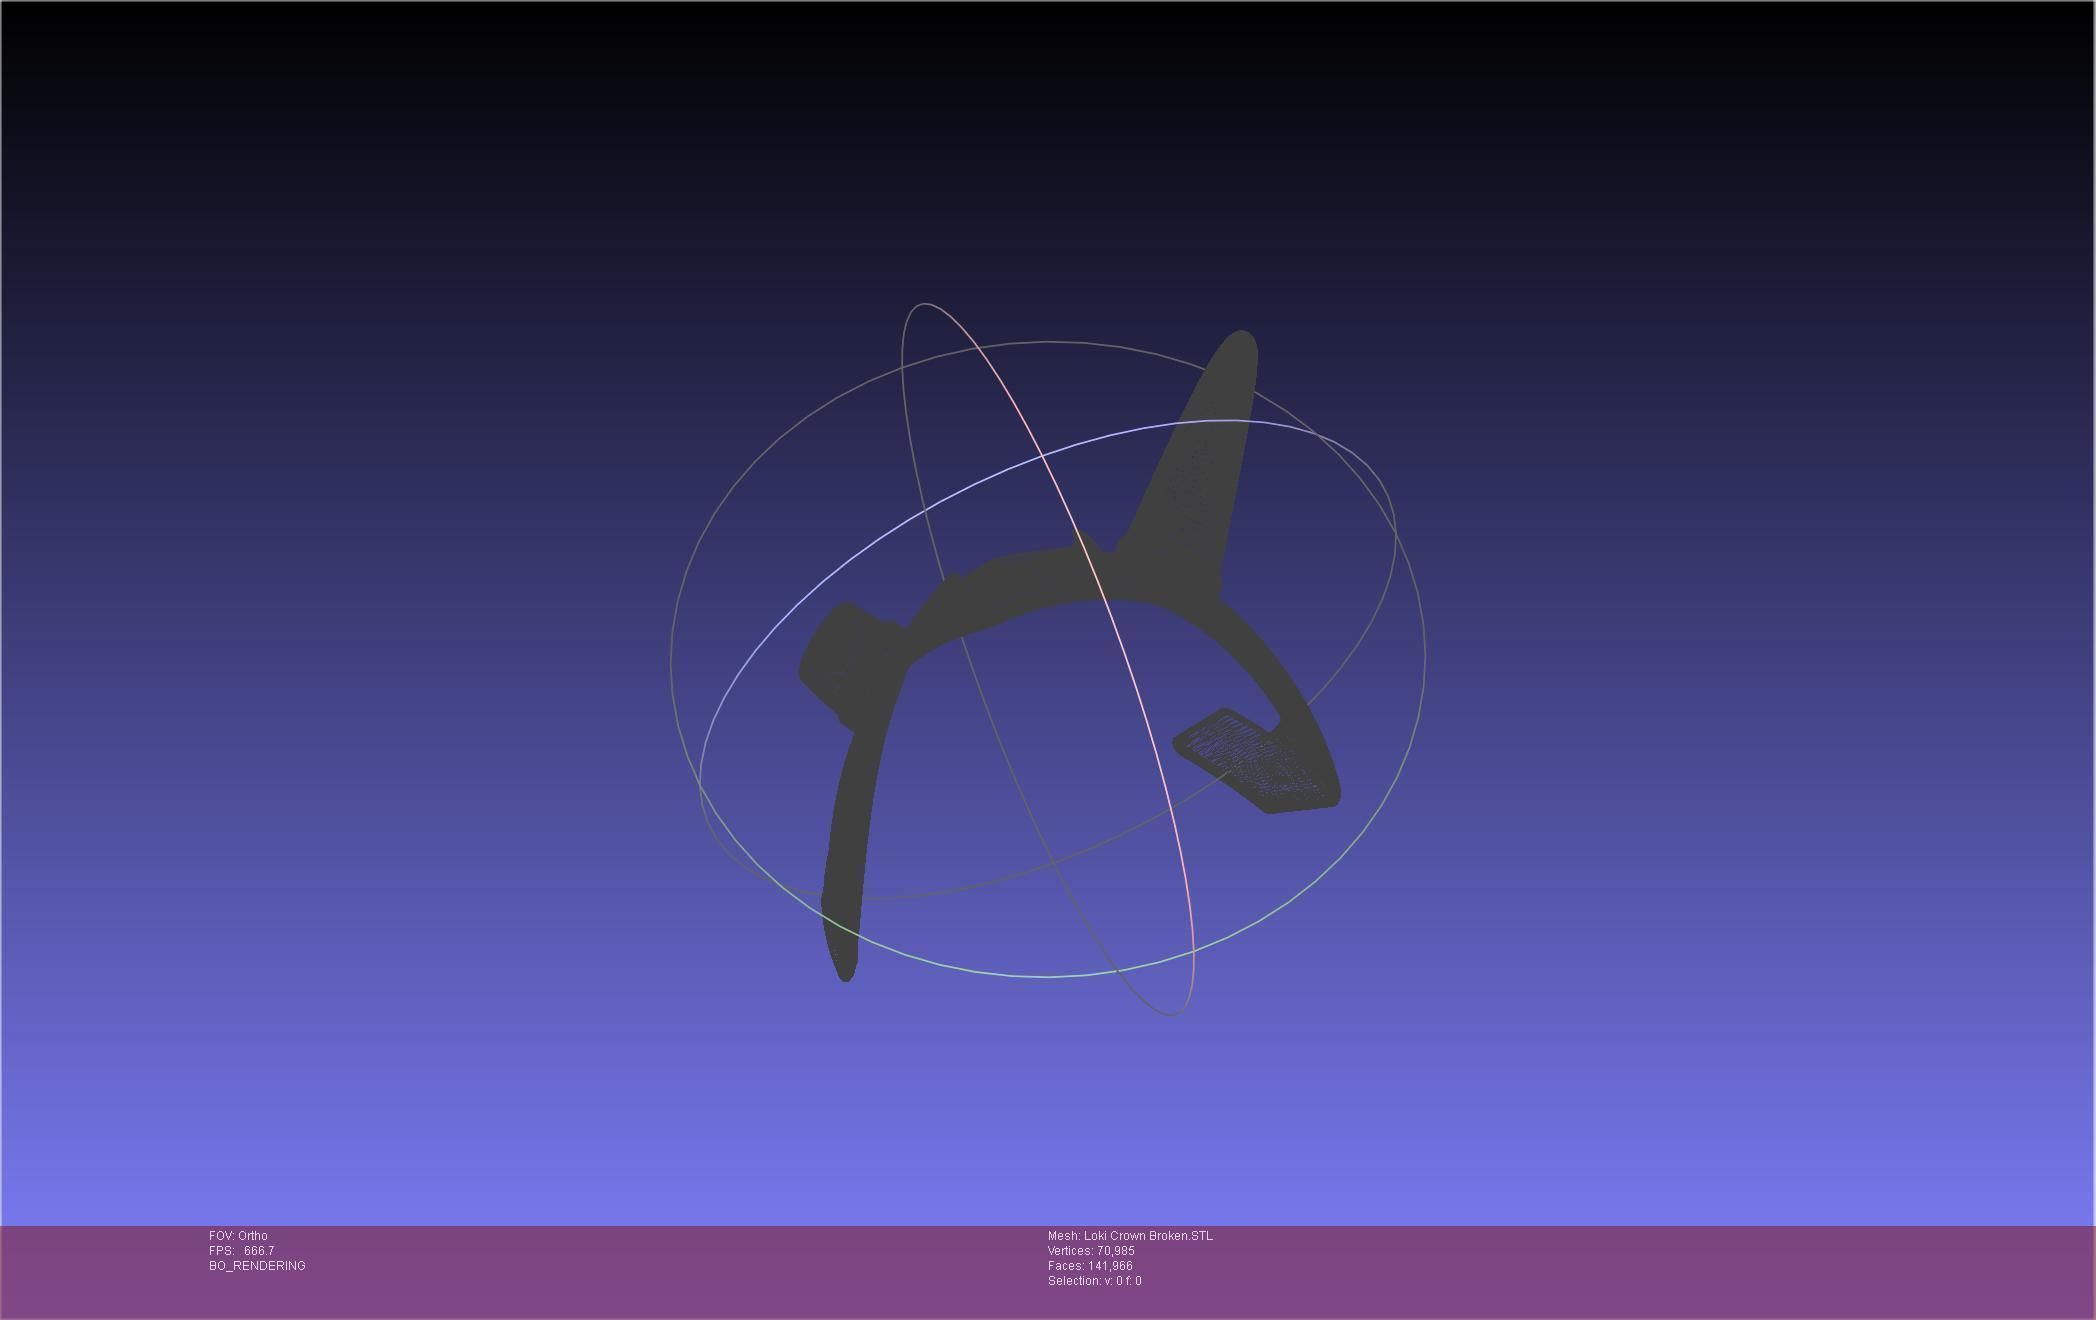The width and height of the screenshot is (2096, 1320).
Task: Click the Selection v: 0 f: 0 text
Action: pyautogui.click(x=1094, y=1281)
